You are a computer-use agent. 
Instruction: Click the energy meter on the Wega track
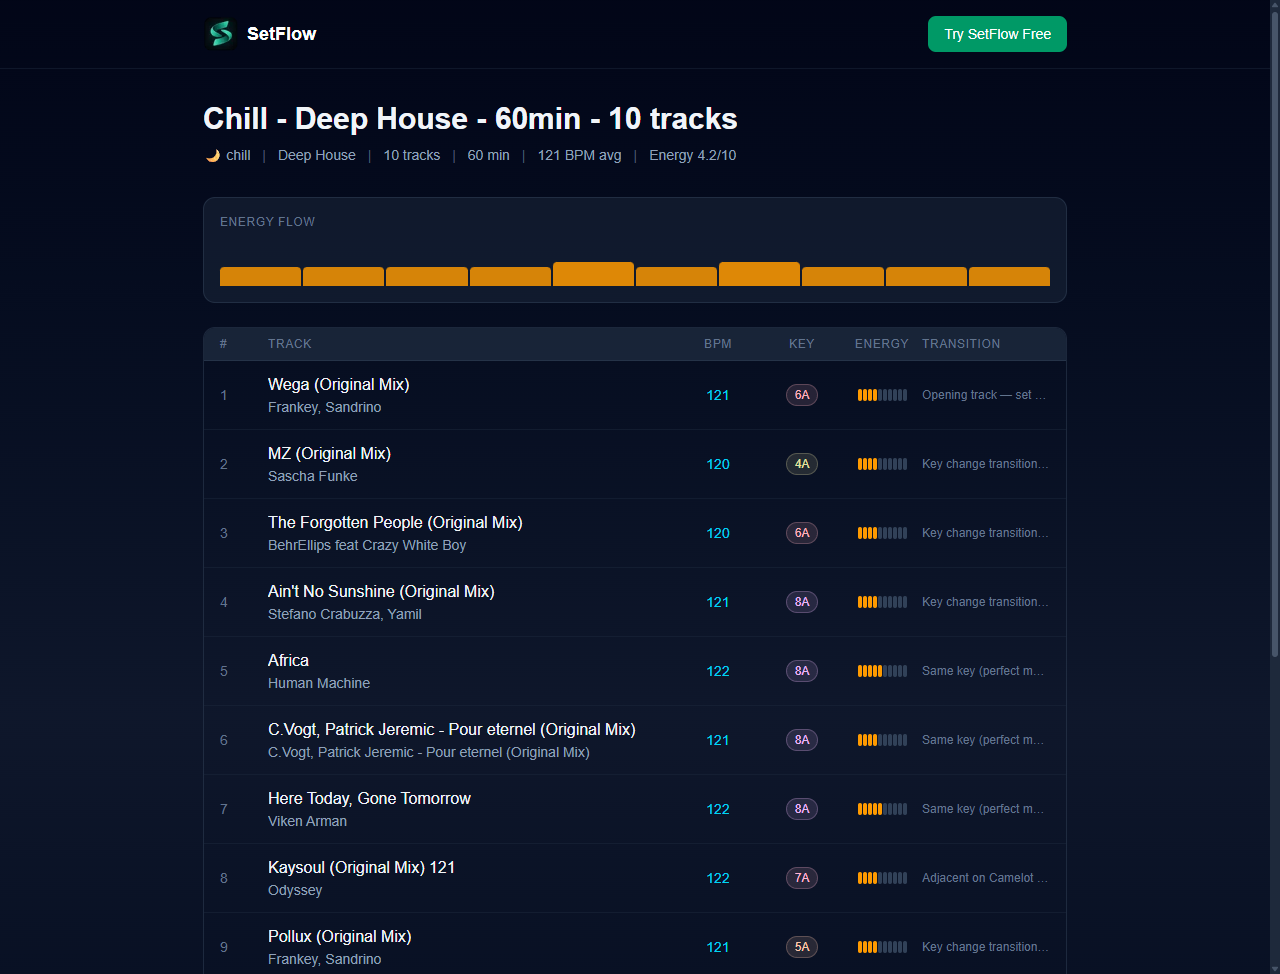(881, 394)
